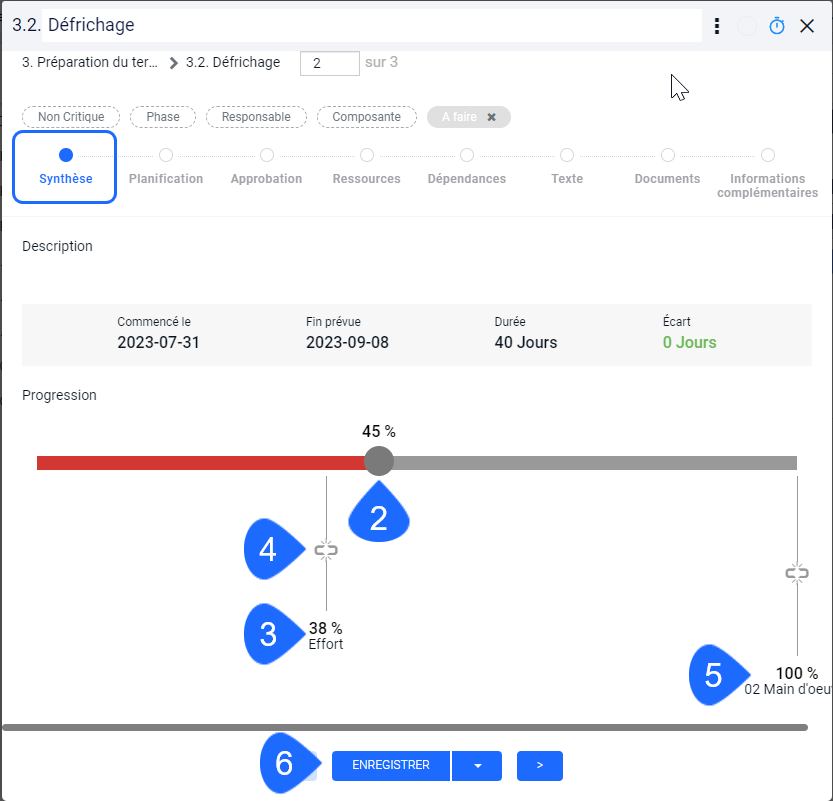Viewport: 833px width, 801px height.
Task: Switch to the Approbation tab
Action: 266,167
